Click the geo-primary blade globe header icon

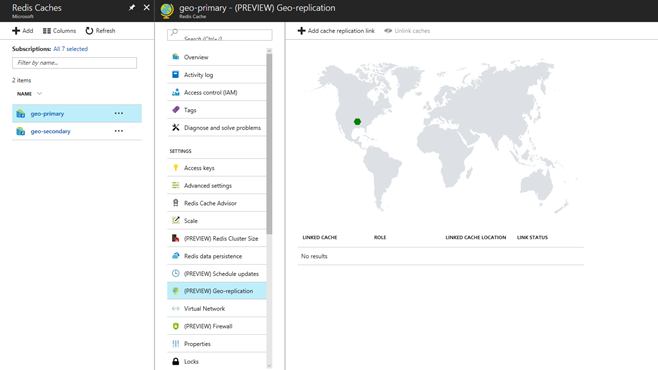167,10
